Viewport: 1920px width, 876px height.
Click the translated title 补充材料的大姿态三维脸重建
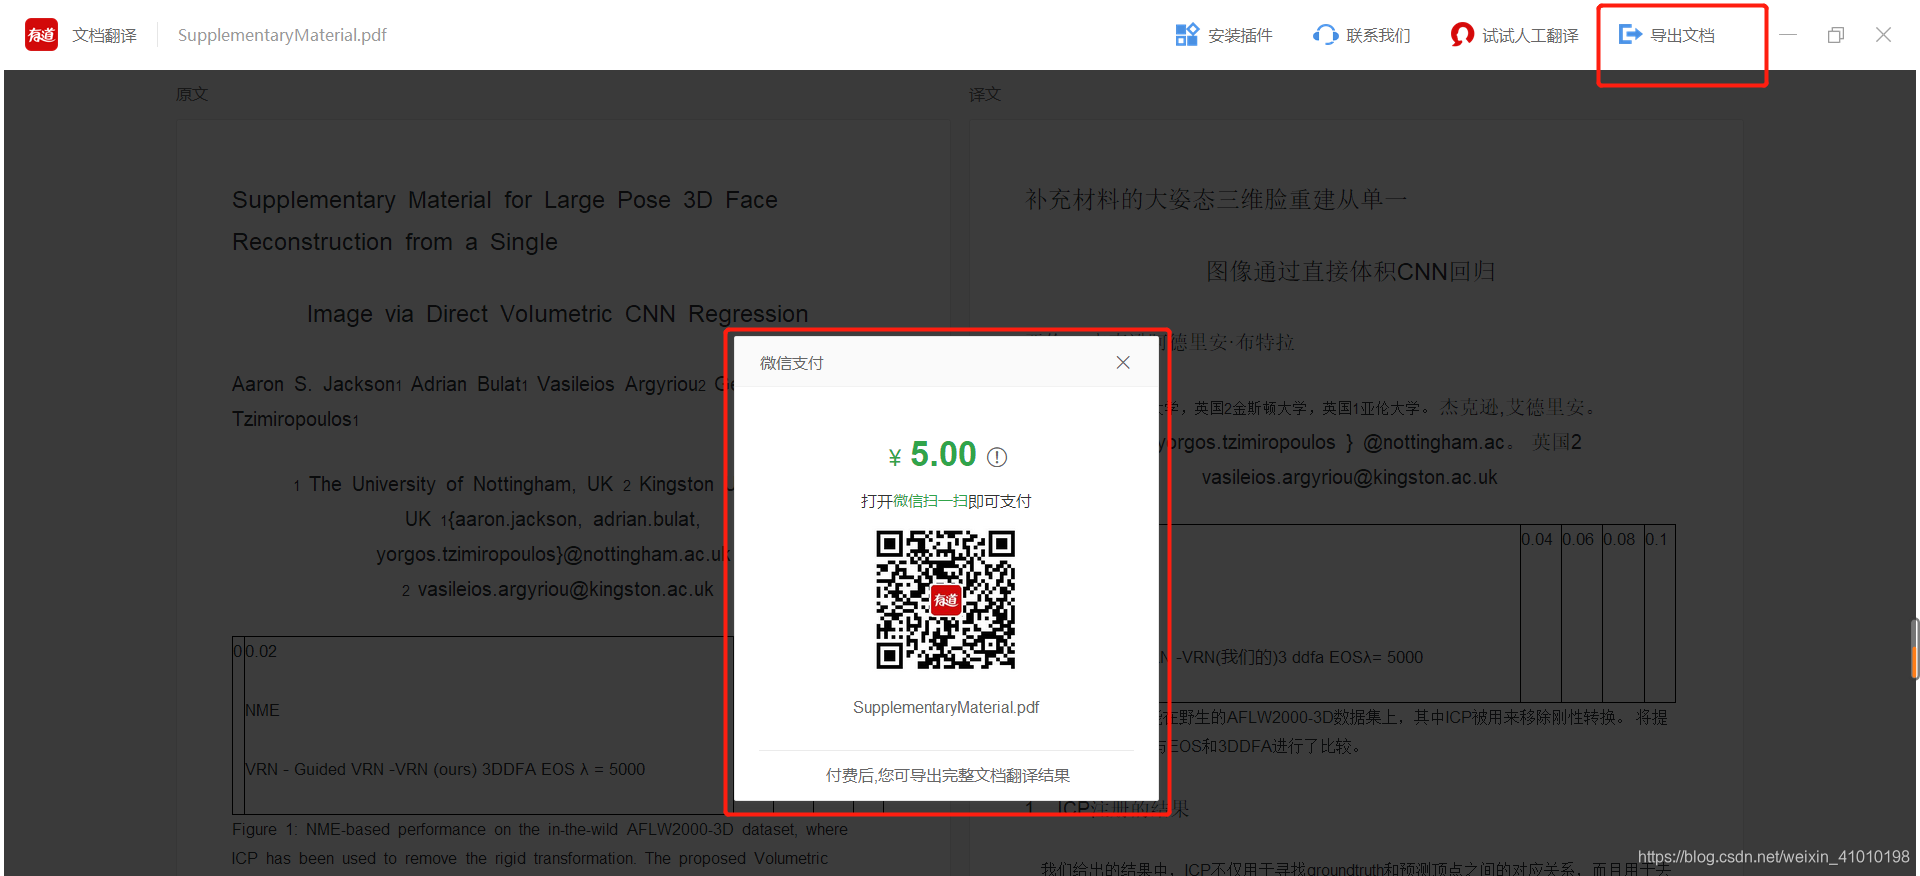[x=1216, y=200]
